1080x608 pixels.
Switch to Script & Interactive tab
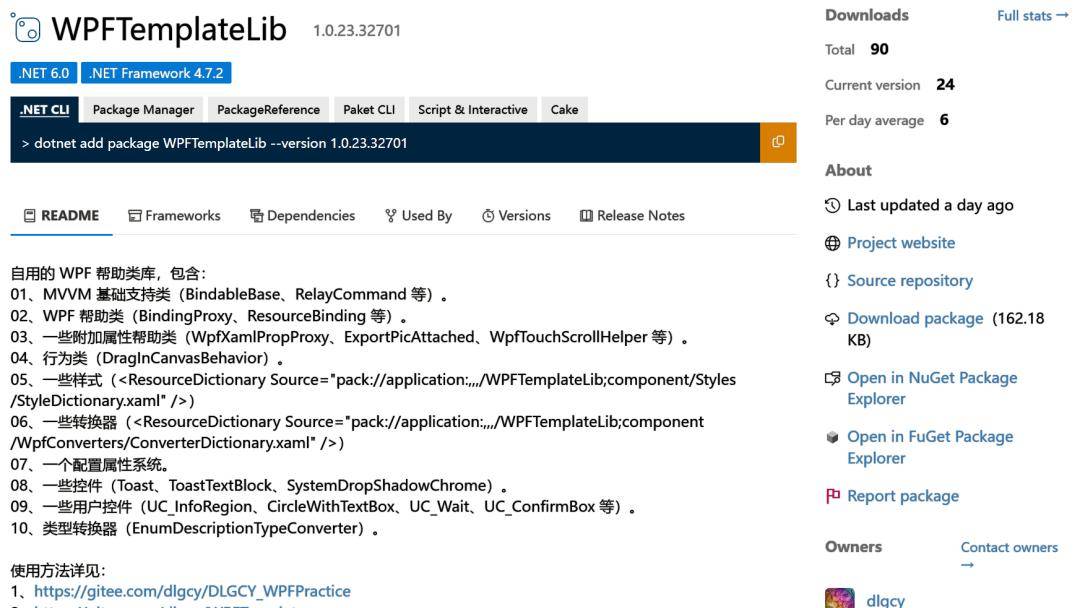point(472,110)
